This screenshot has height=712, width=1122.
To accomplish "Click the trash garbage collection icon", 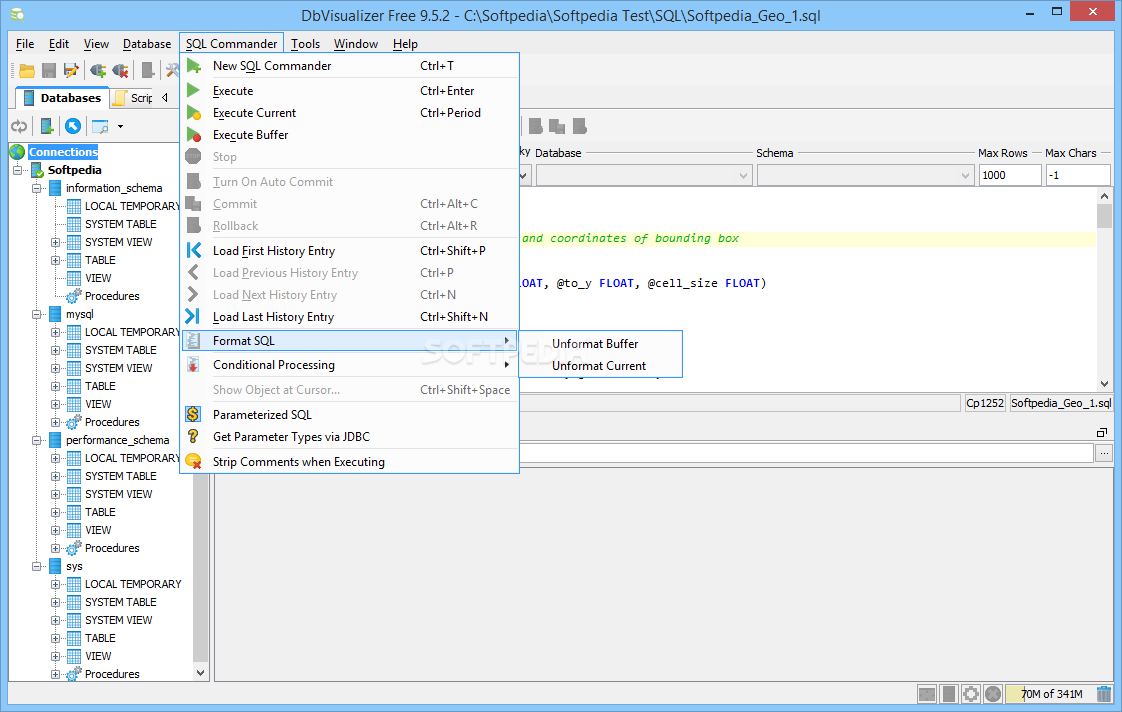I will pyautogui.click(x=1104, y=693).
